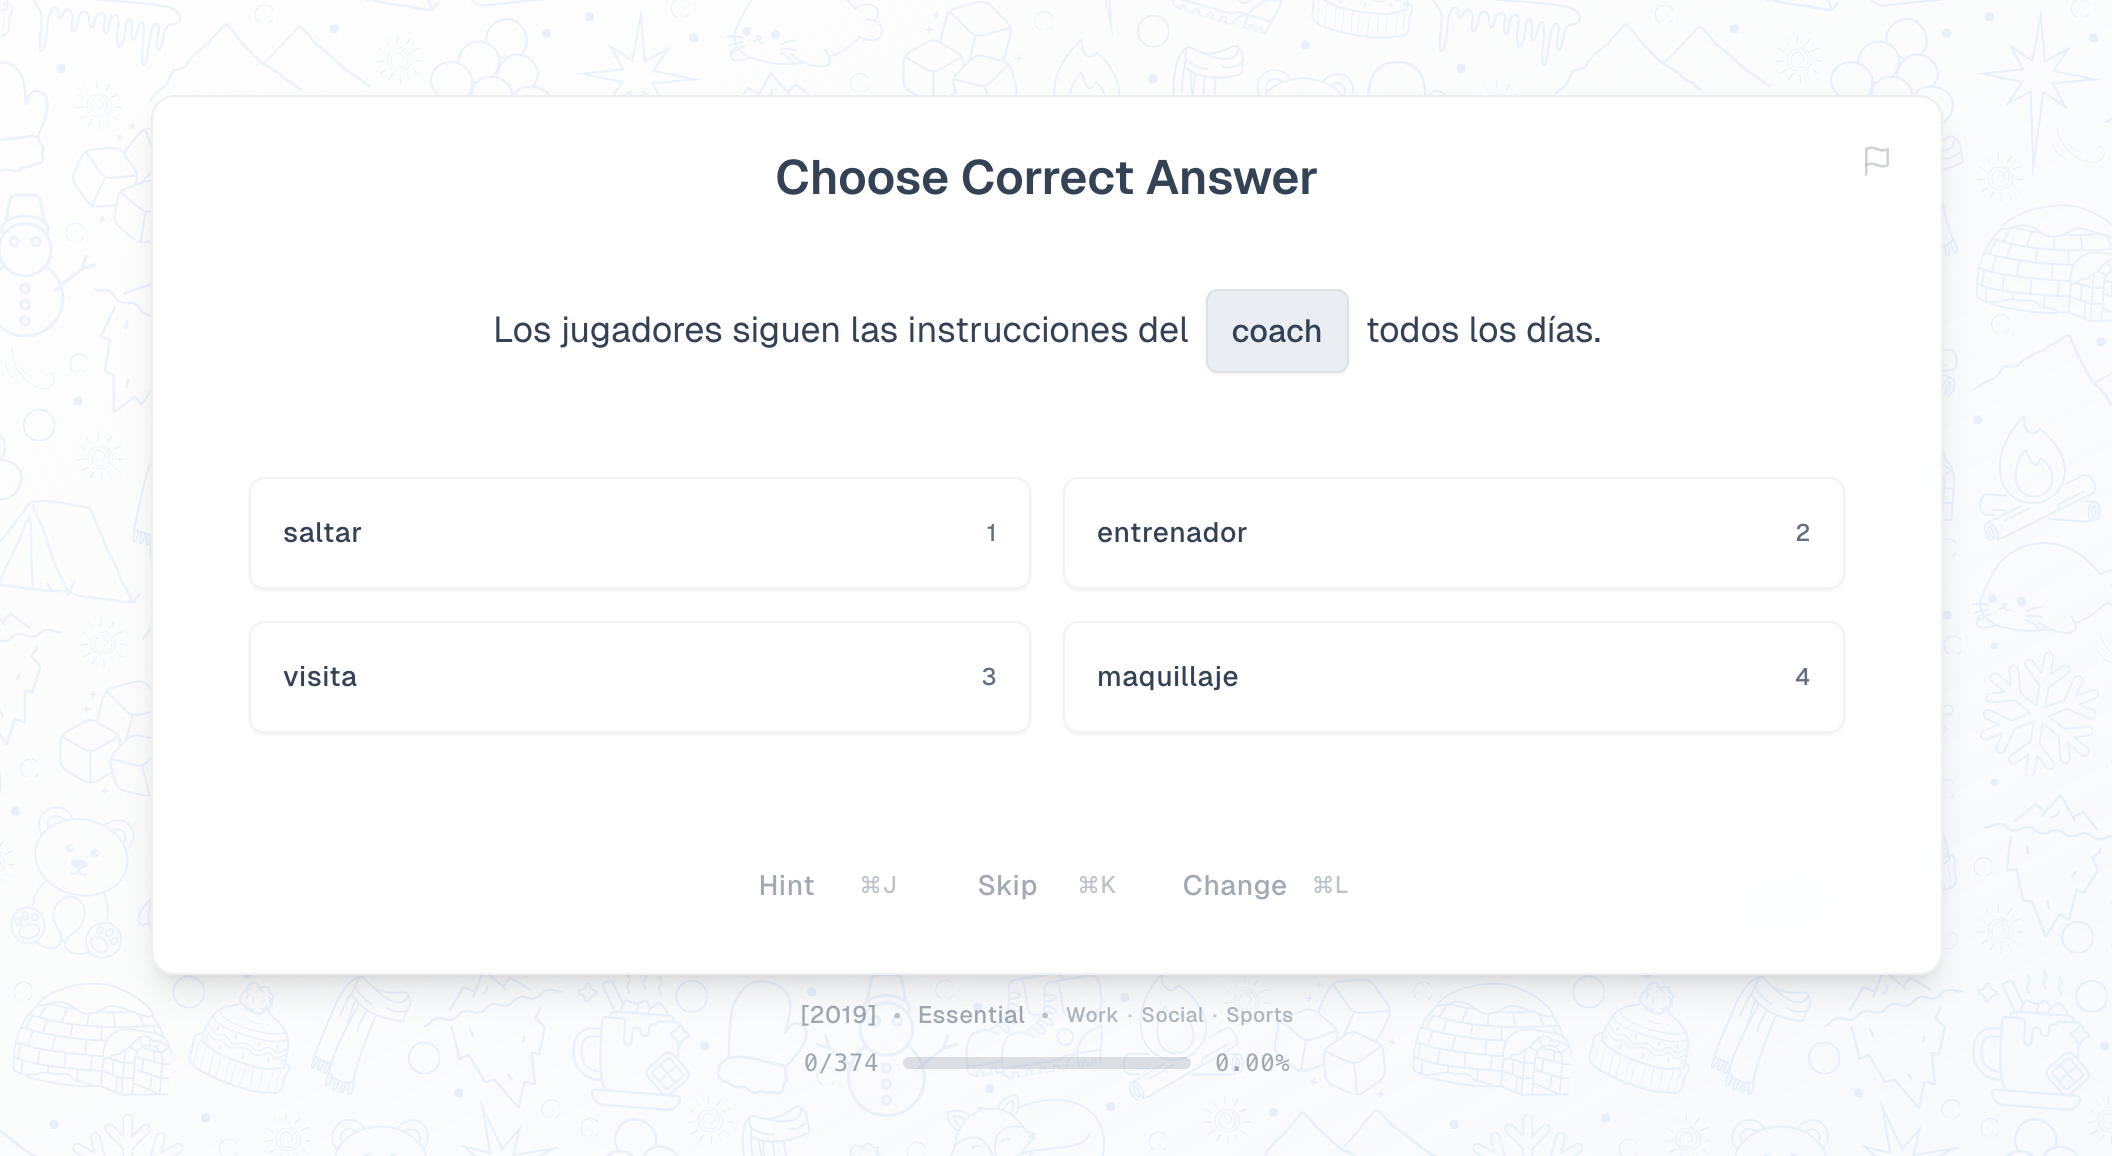Click the 'Sports' category tag
Screen dimensions: 2112x1156
1259,1014
